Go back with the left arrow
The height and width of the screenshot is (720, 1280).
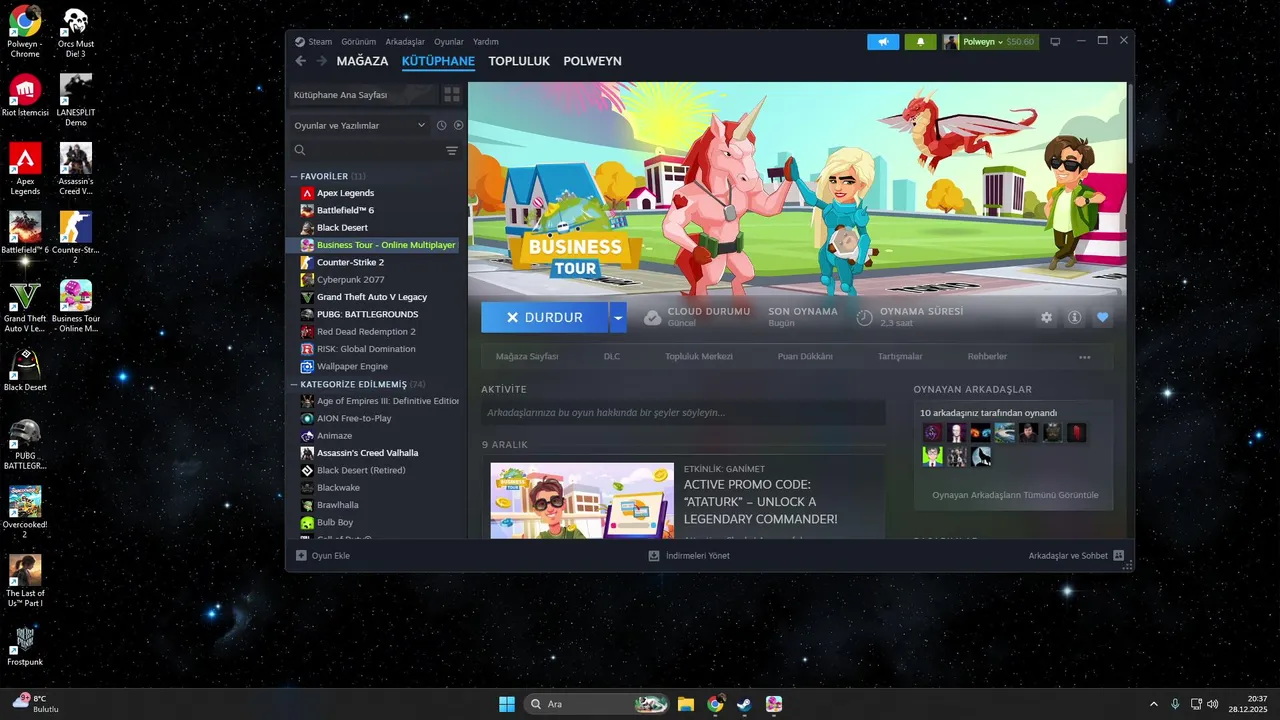[301, 61]
